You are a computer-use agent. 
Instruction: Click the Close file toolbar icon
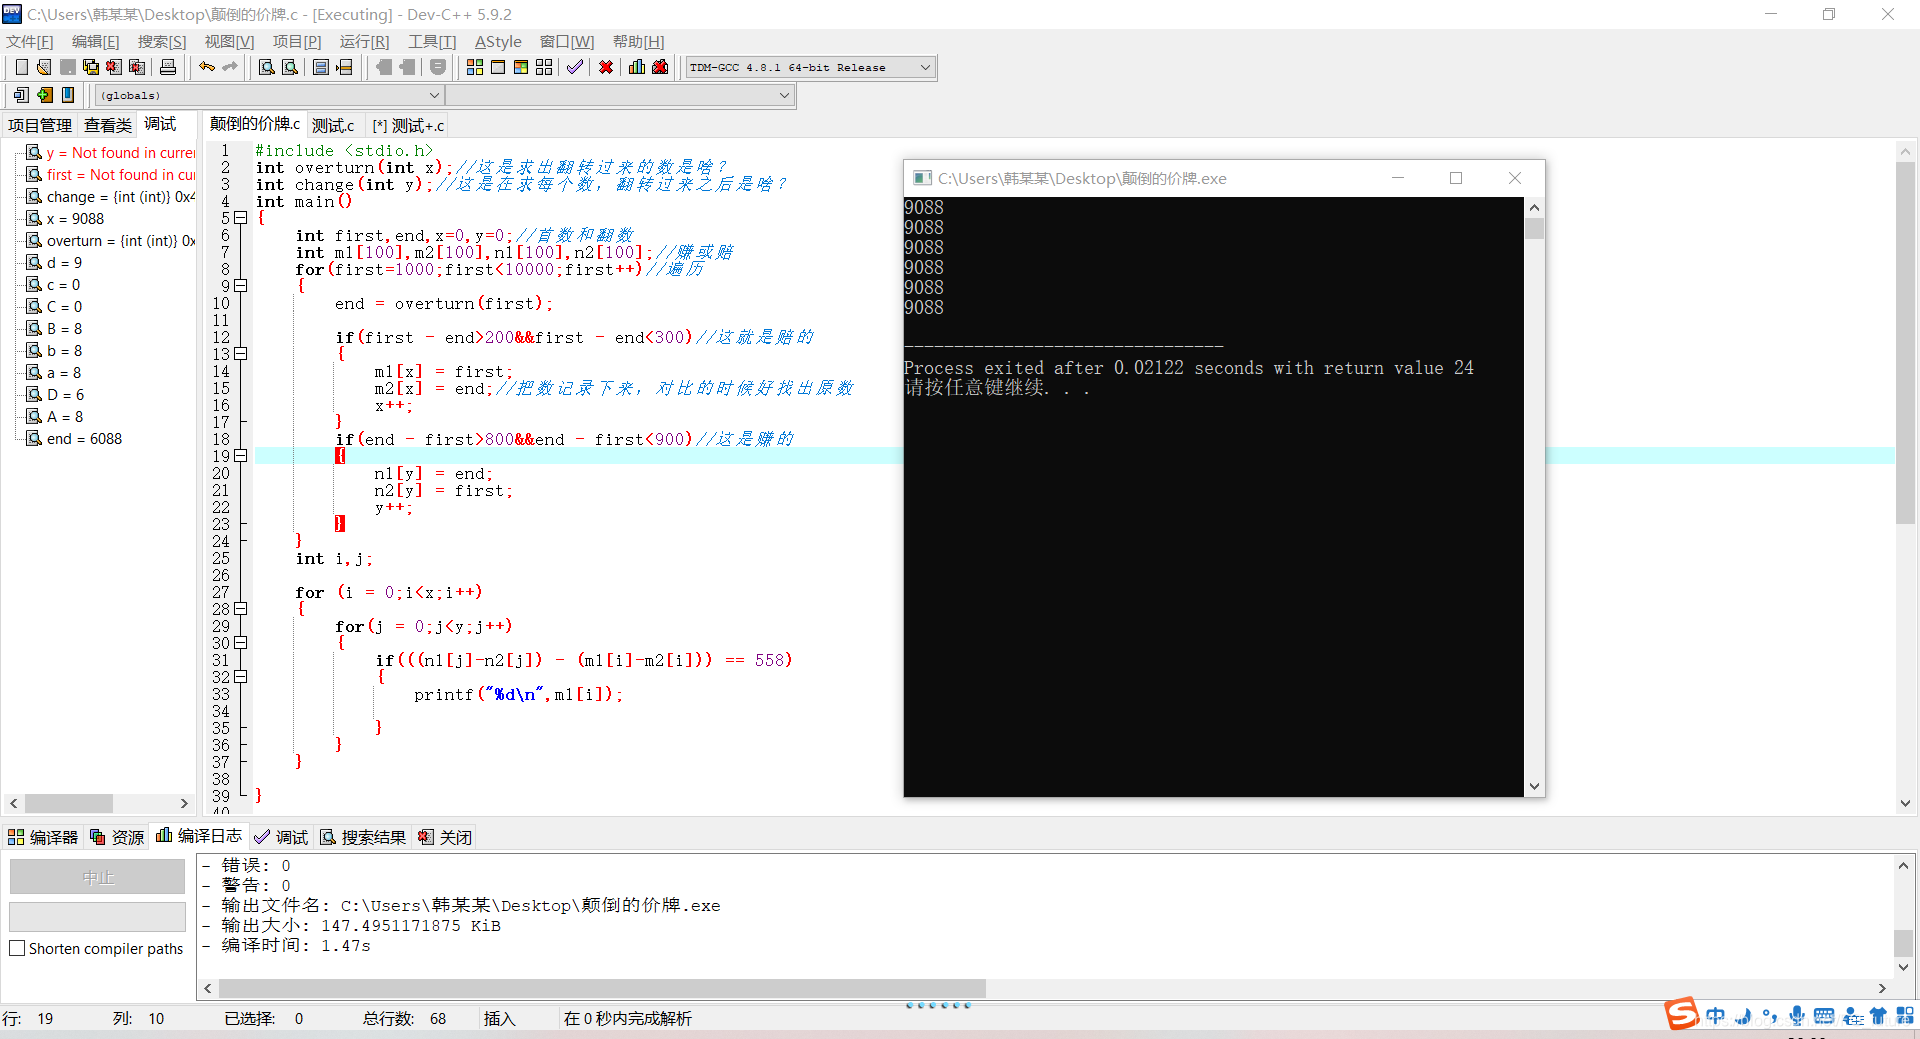pyautogui.click(x=114, y=67)
